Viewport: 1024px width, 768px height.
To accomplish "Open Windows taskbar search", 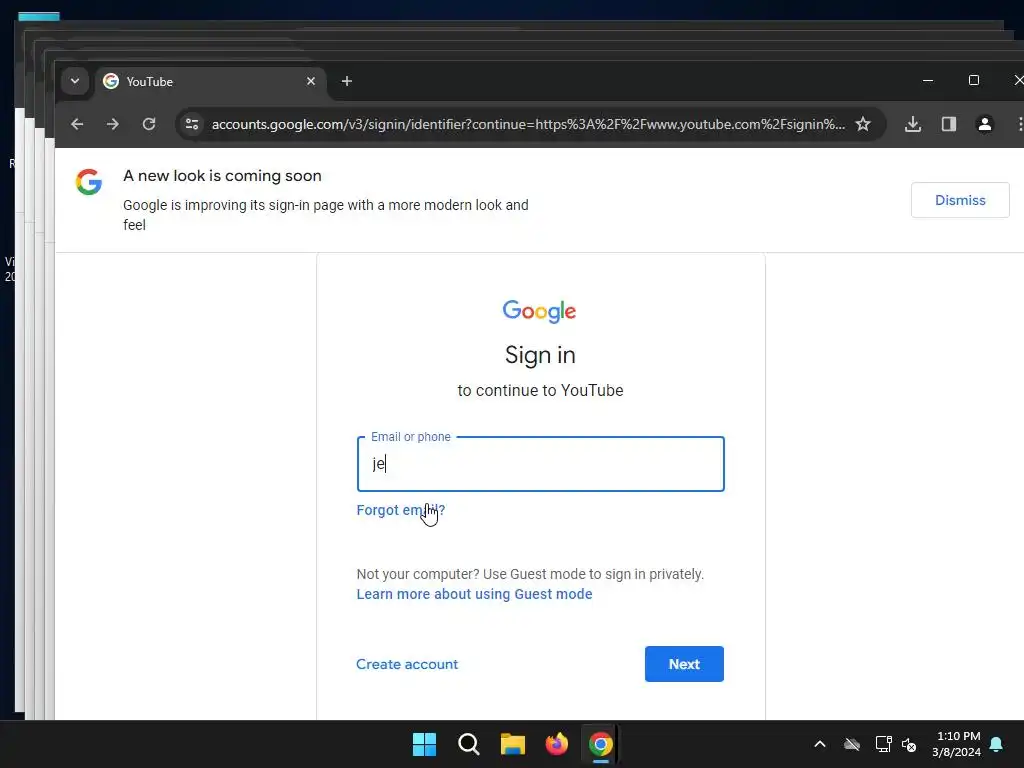I will point(468,744).
